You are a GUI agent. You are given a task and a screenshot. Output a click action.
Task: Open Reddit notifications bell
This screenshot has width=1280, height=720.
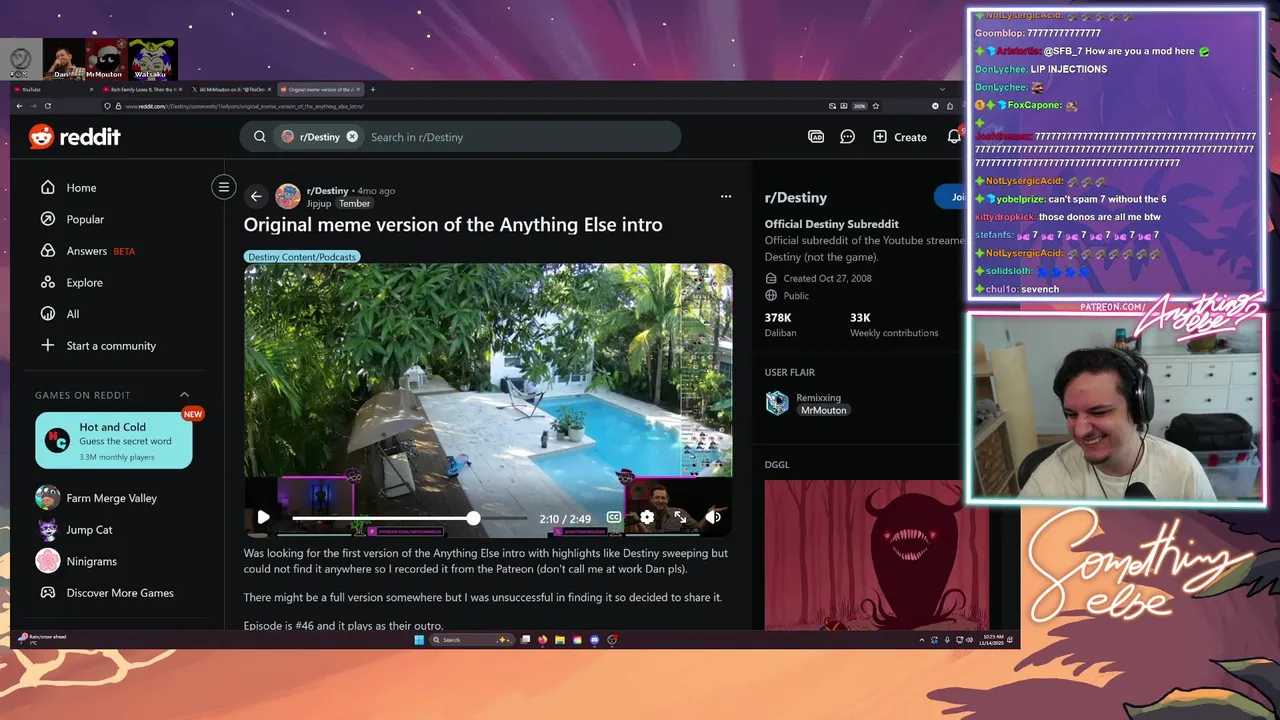954,137
